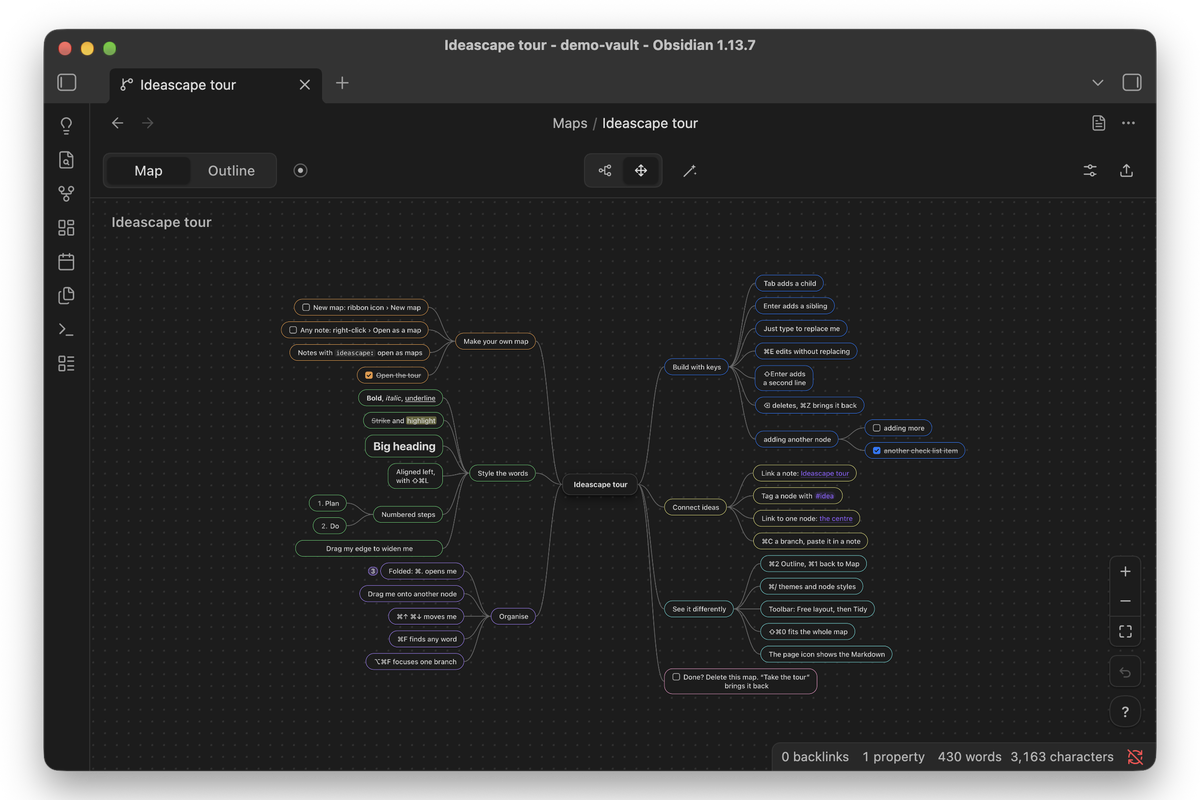Toggle the right sidebar panel icon
Screen dimensions: 1200x800
pos(1132,82)
